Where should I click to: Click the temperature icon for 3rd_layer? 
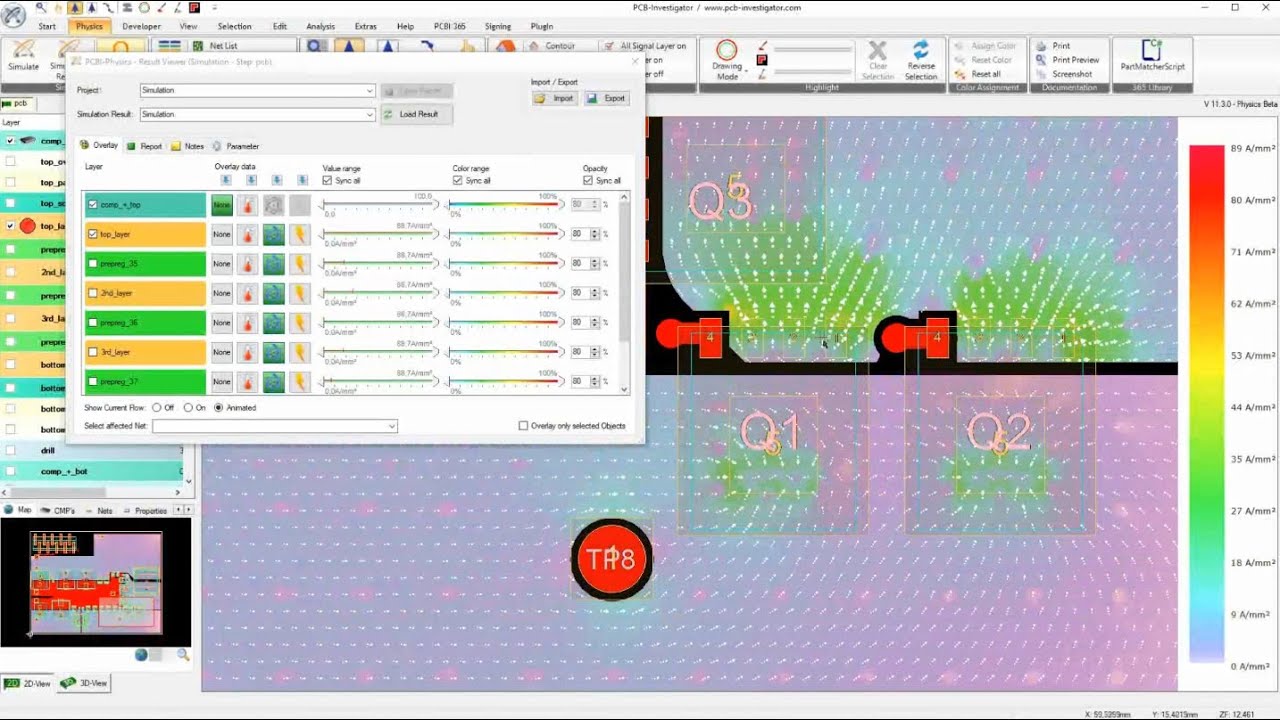pyautogui.click(x=246, y=352)
